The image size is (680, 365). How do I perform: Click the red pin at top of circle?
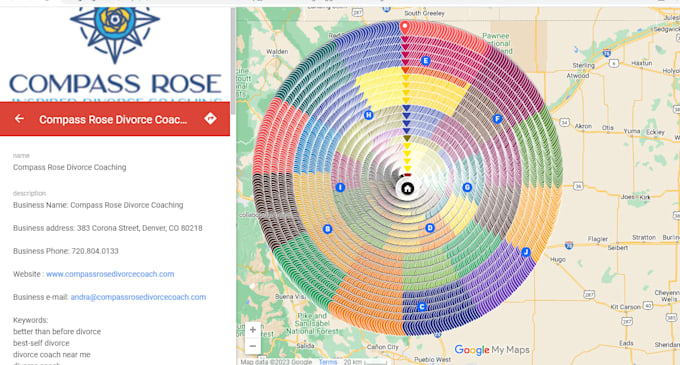pos(404,27)
